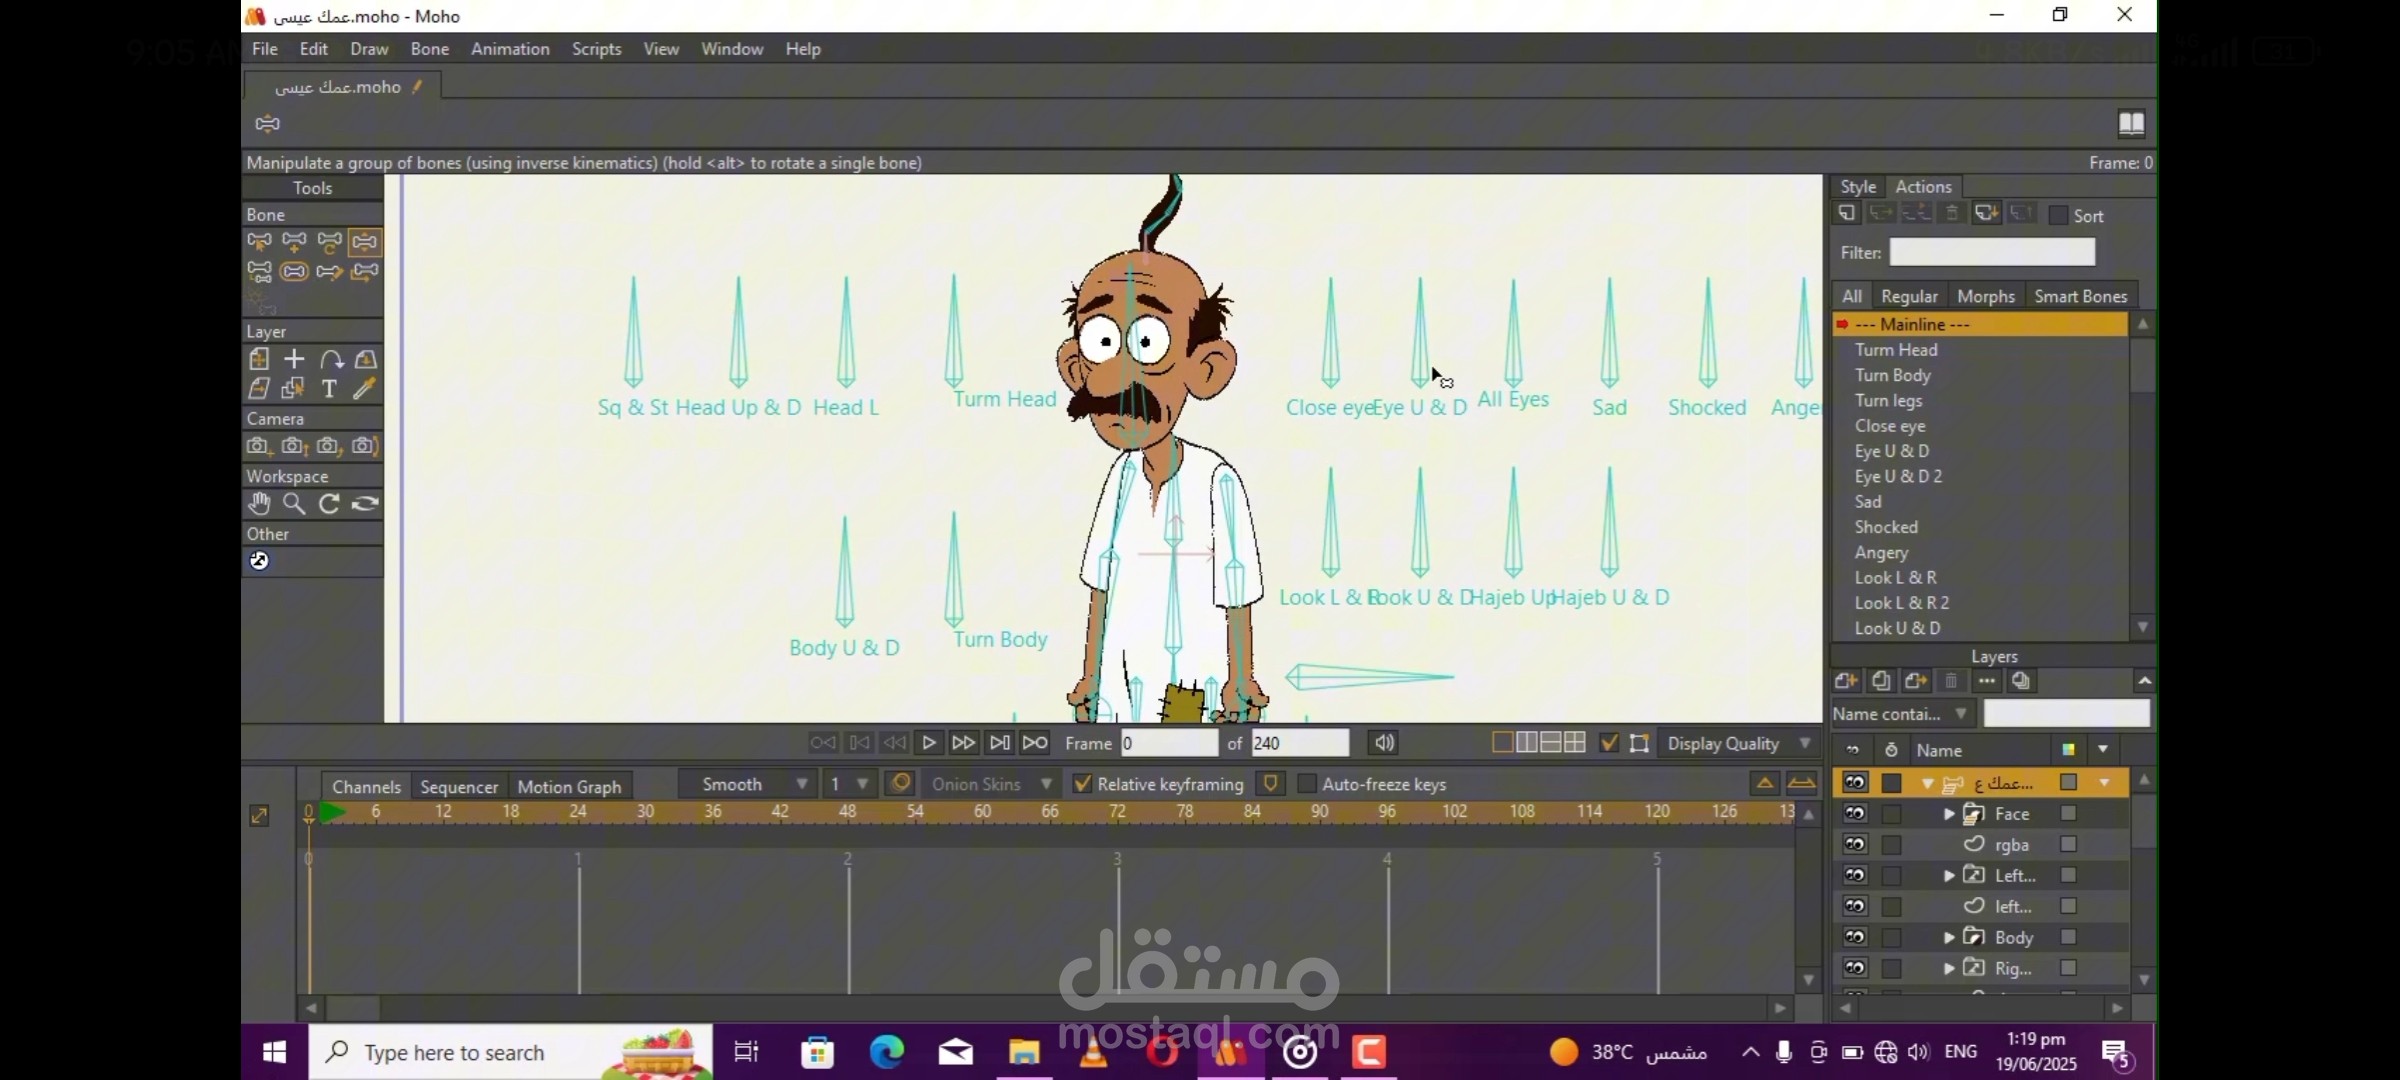Click the current Frame number field
This screenshot has height=1080, width=2400.
point(1169,743)
